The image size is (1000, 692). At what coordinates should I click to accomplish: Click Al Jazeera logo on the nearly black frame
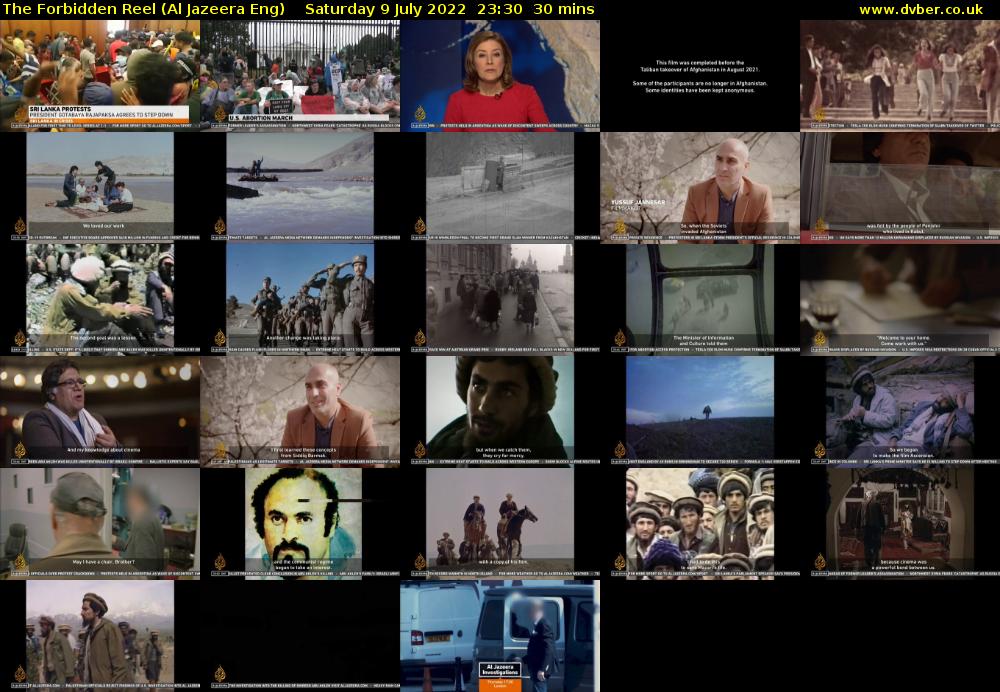(220, 674)
